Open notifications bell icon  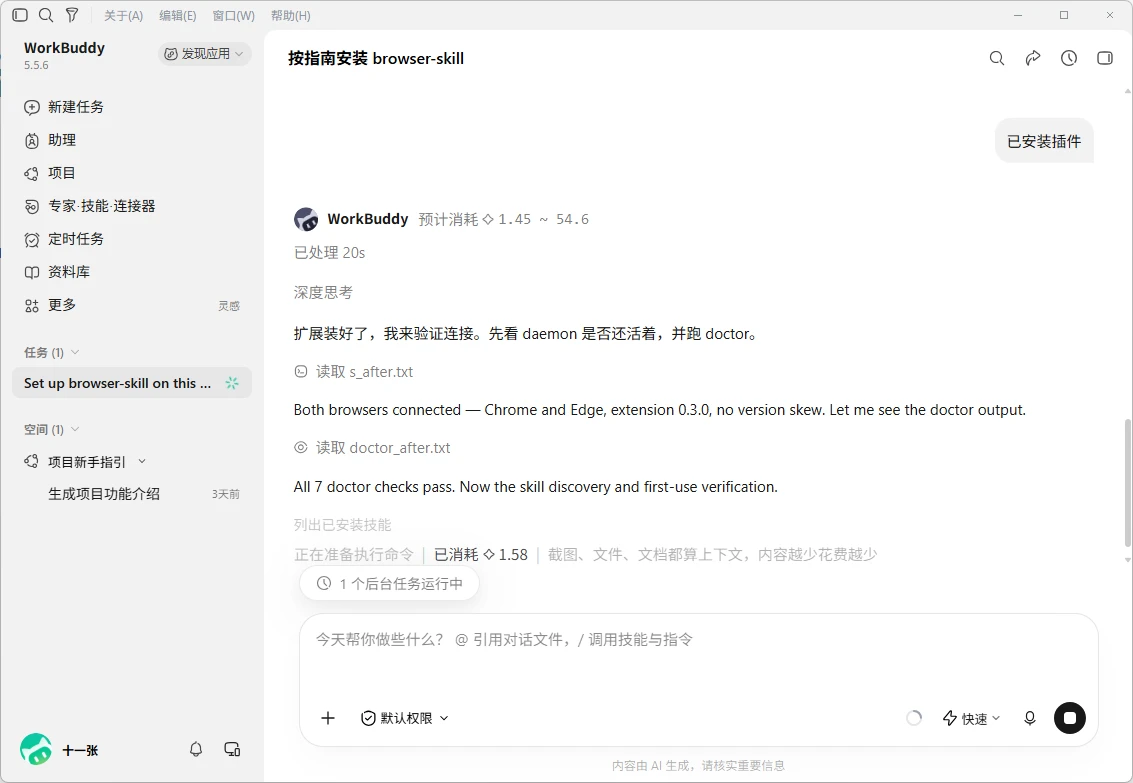click(x=196, y=750)
